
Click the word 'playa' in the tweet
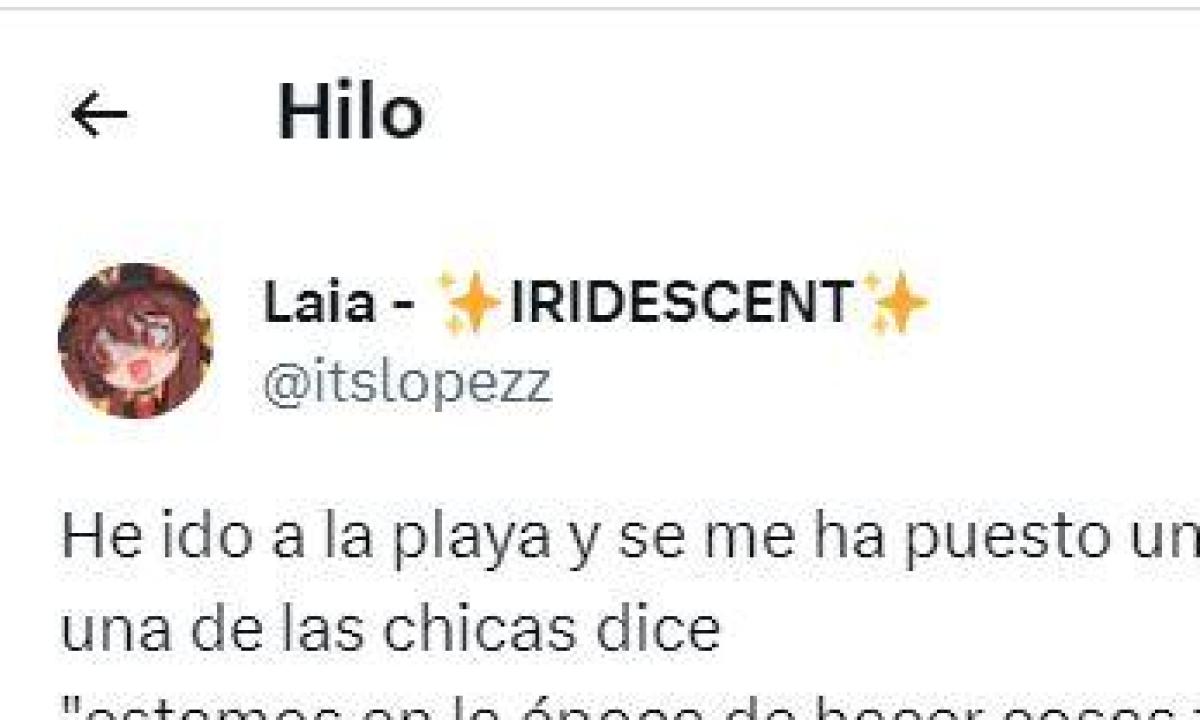(476, 541)
